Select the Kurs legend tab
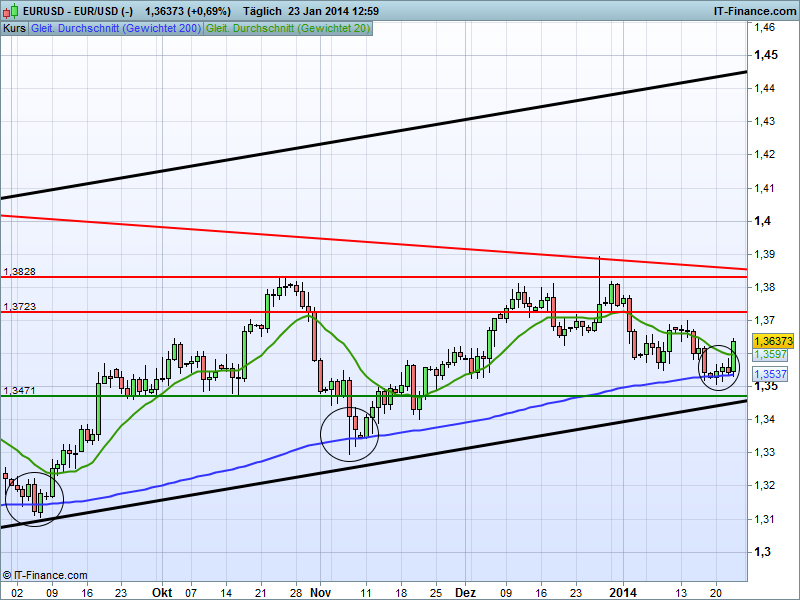The image size is (800, 600). coord(14,29)
